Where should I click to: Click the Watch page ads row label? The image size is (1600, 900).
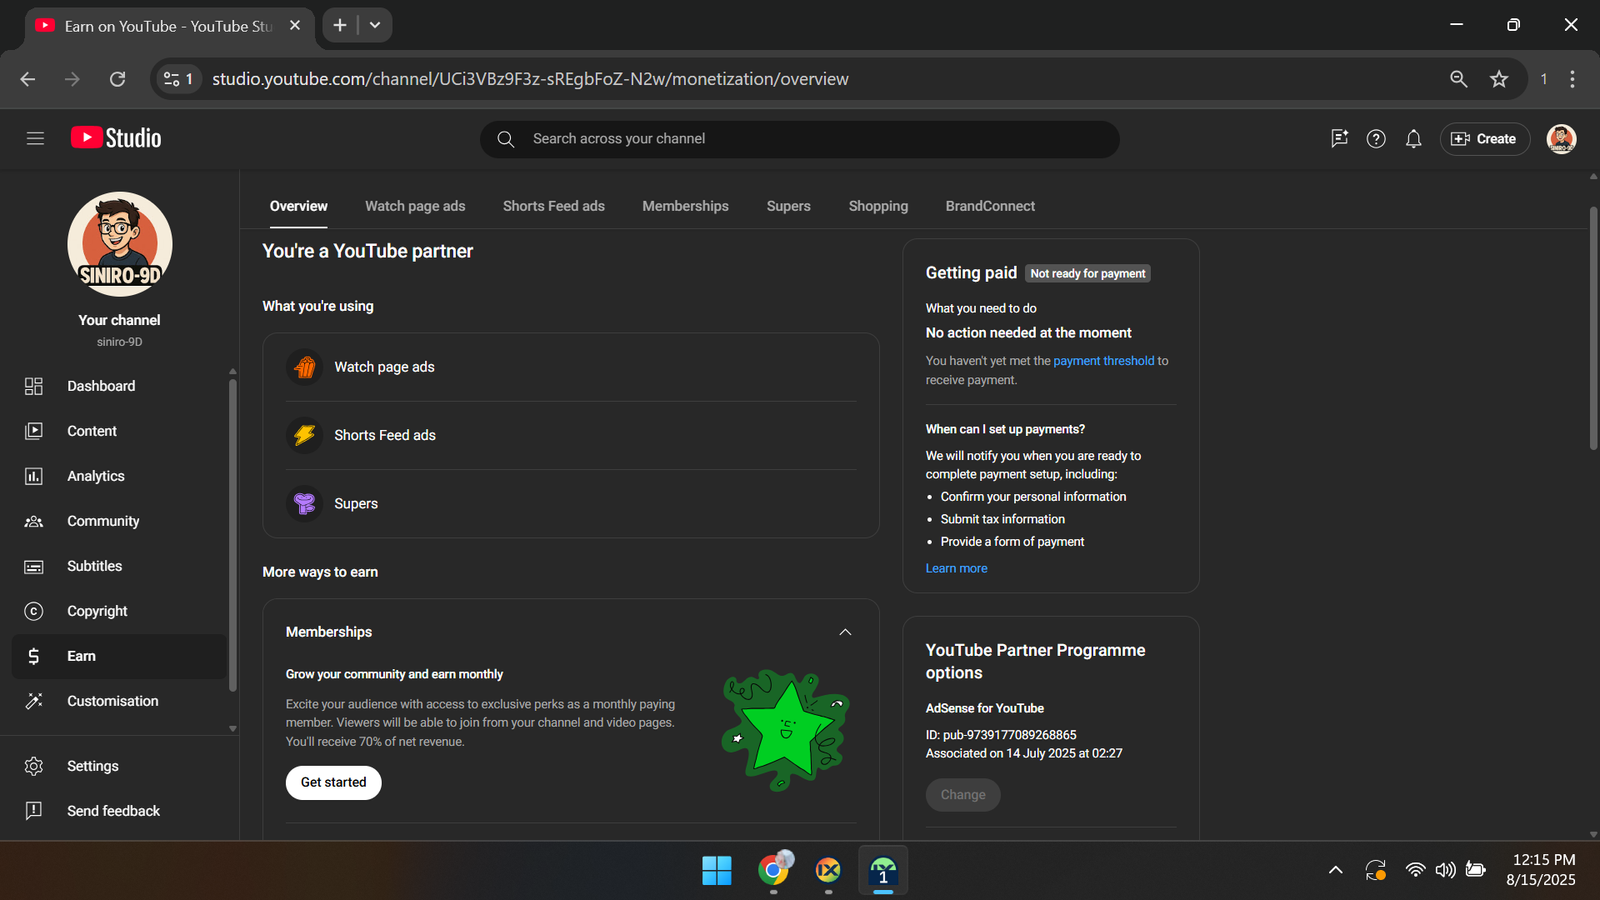tap(384, 367)
